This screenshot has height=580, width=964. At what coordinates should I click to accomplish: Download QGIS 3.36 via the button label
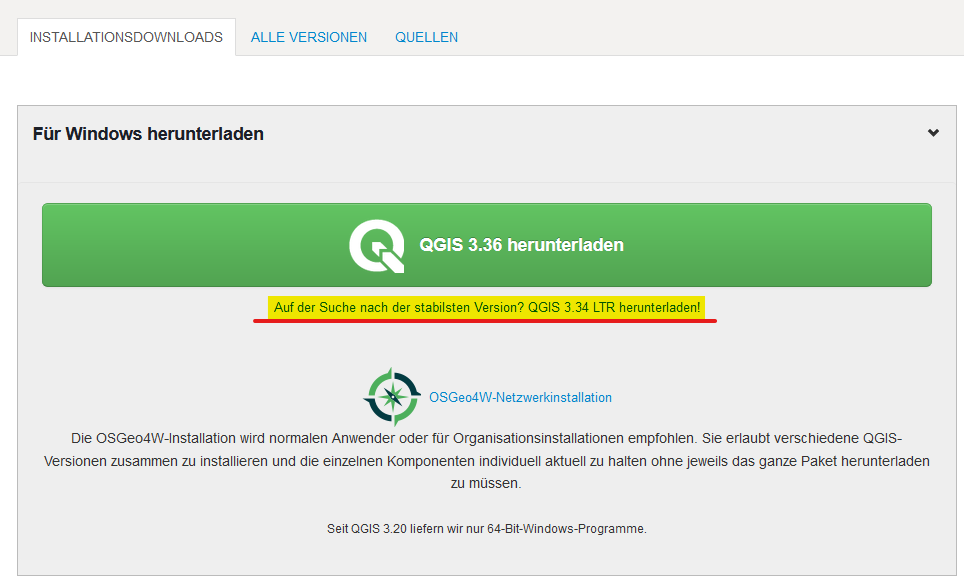(x=520, y=245)
